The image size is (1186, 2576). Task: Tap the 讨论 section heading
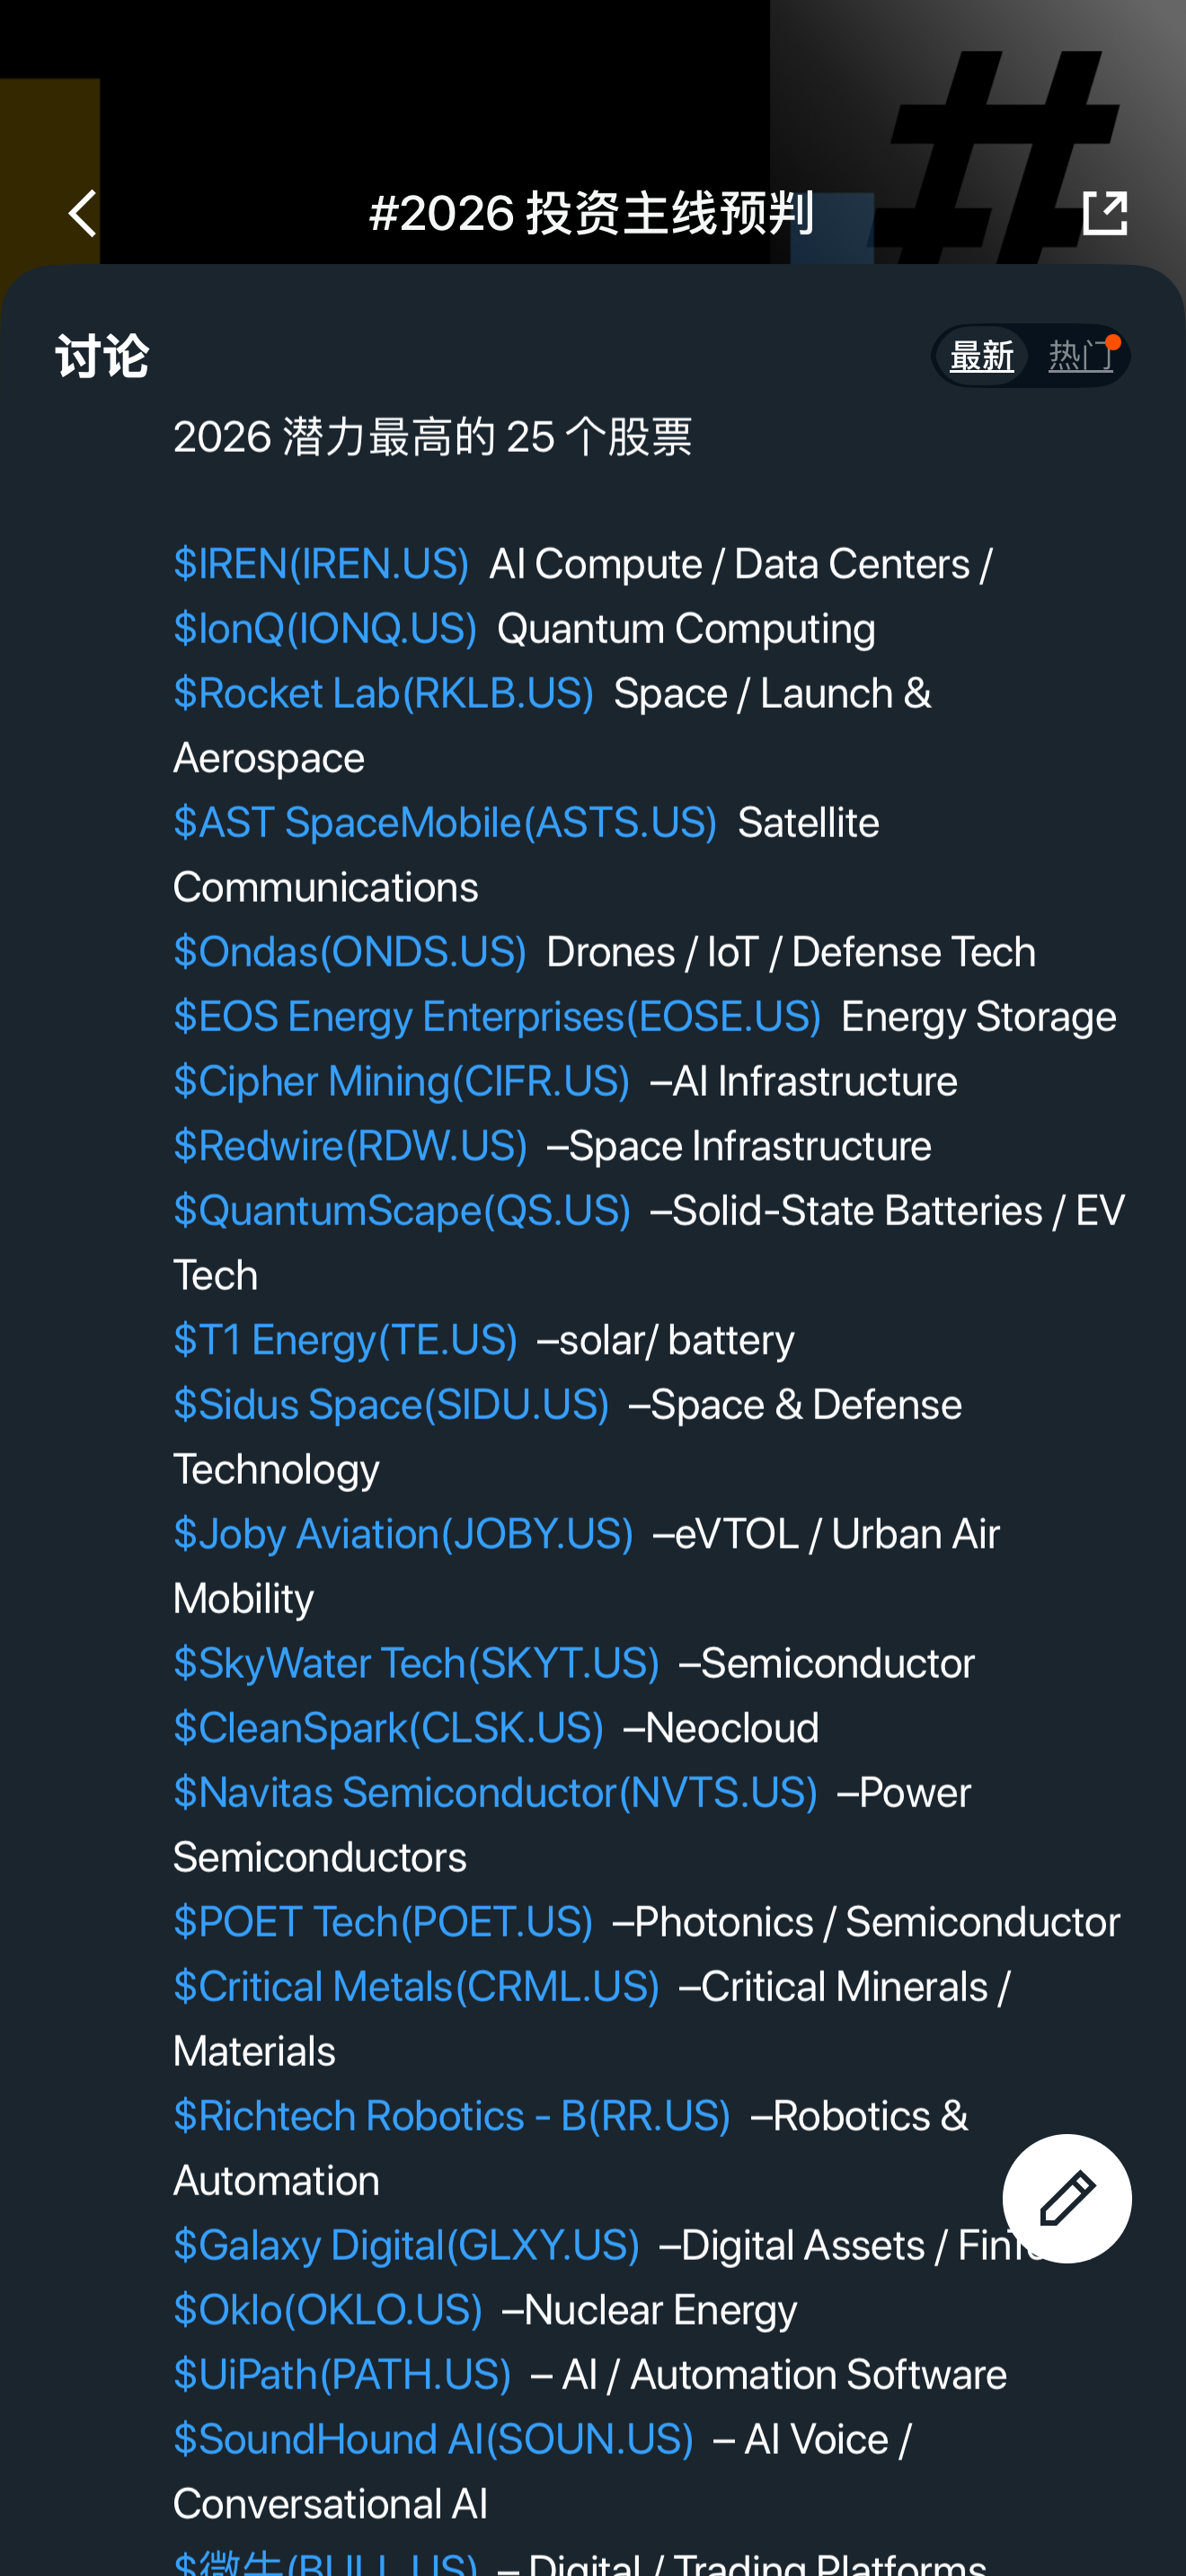tap(102, 357)
